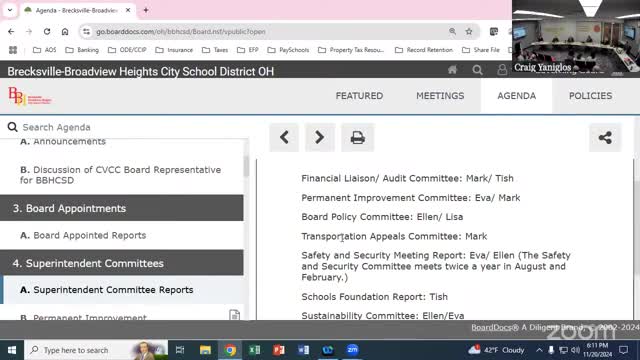This screenshot has width=640, height=360.
Task: Open the weather 42°F Cloudy widget
Action: pyautogui.click(x=496, y=350)
